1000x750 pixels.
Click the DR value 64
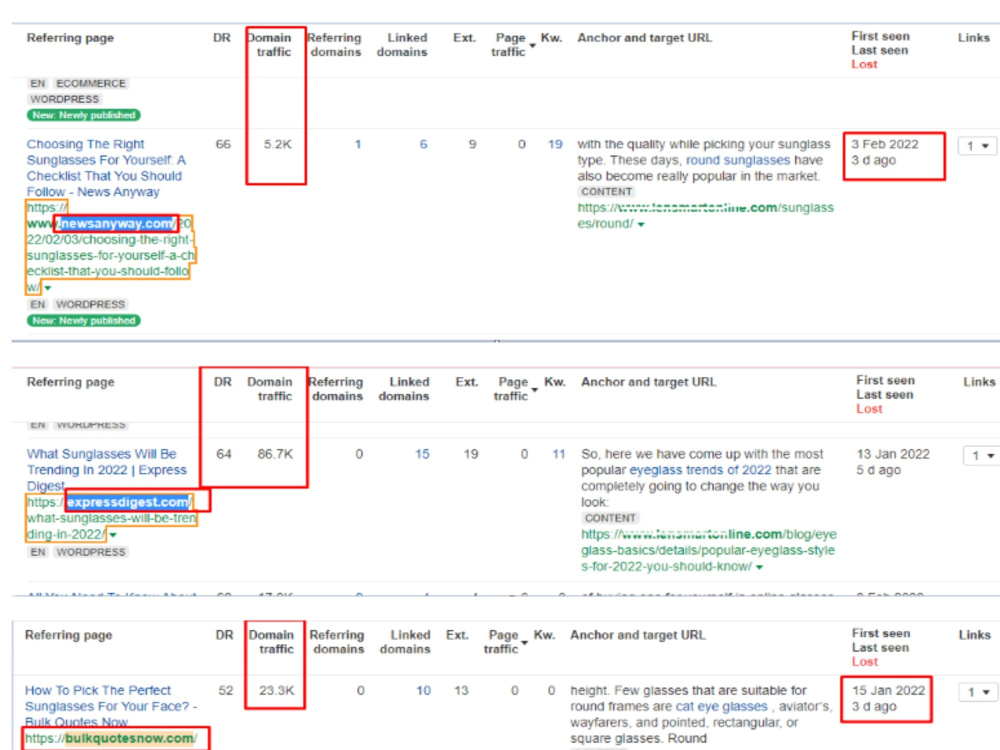(x=223, y=454)
